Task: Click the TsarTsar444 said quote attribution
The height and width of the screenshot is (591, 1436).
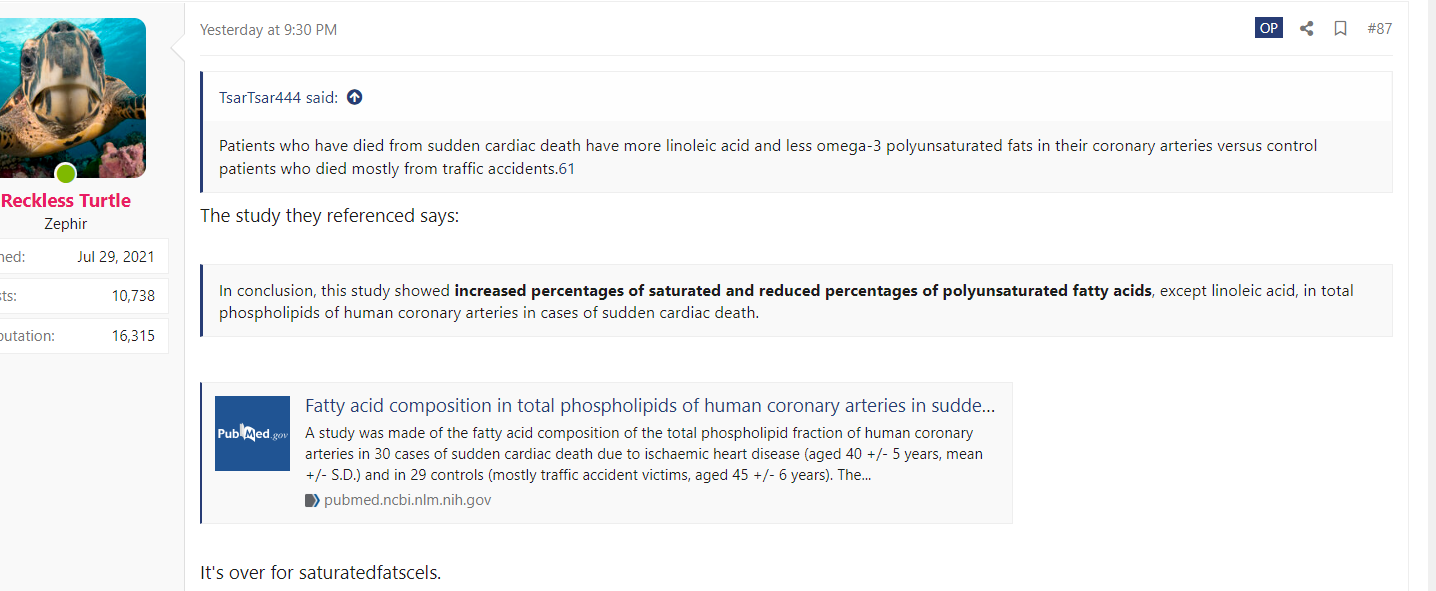Action: click(x=278, y=97)
